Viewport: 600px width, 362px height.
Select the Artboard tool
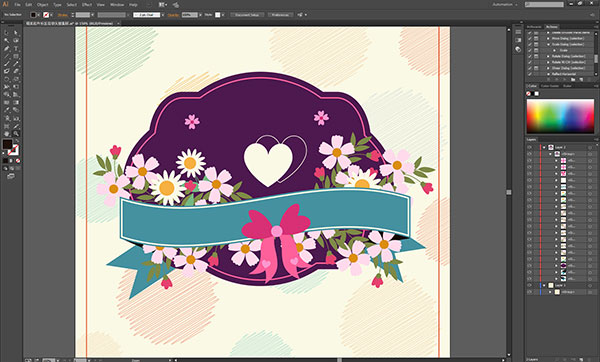tap(7, 126)
